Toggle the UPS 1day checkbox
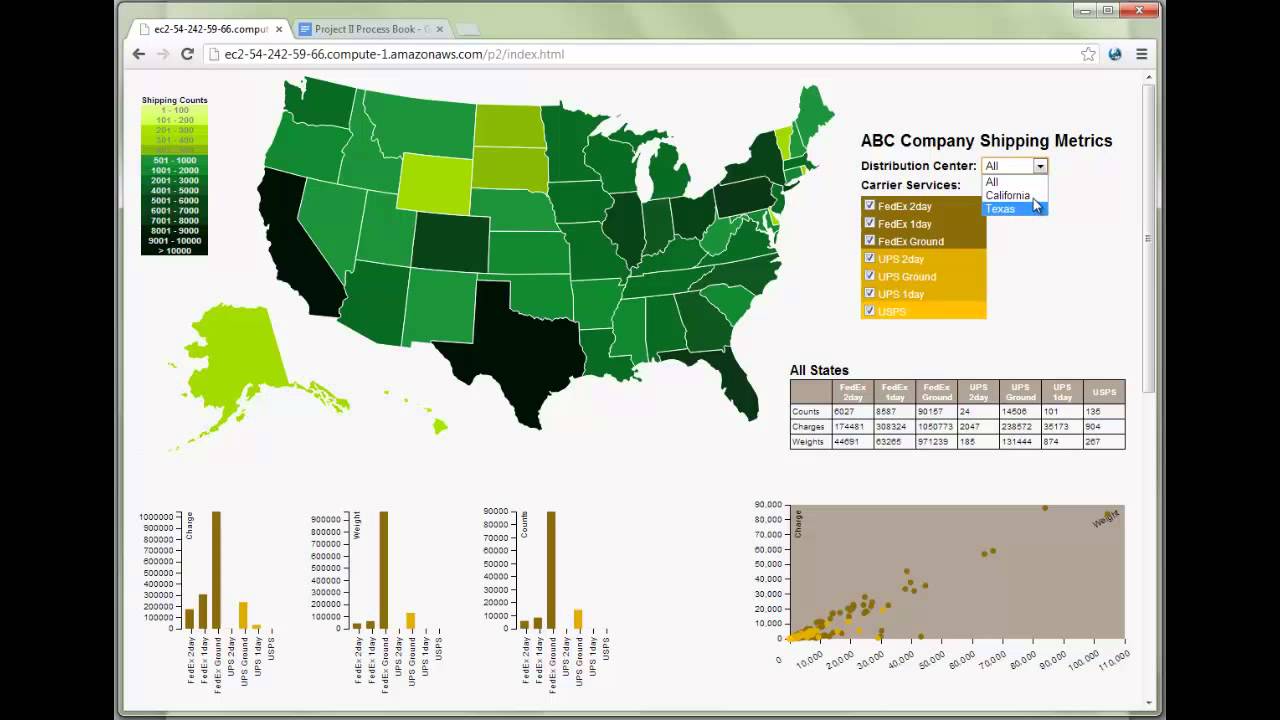The image size is (1280, 720). coord(870,293)
